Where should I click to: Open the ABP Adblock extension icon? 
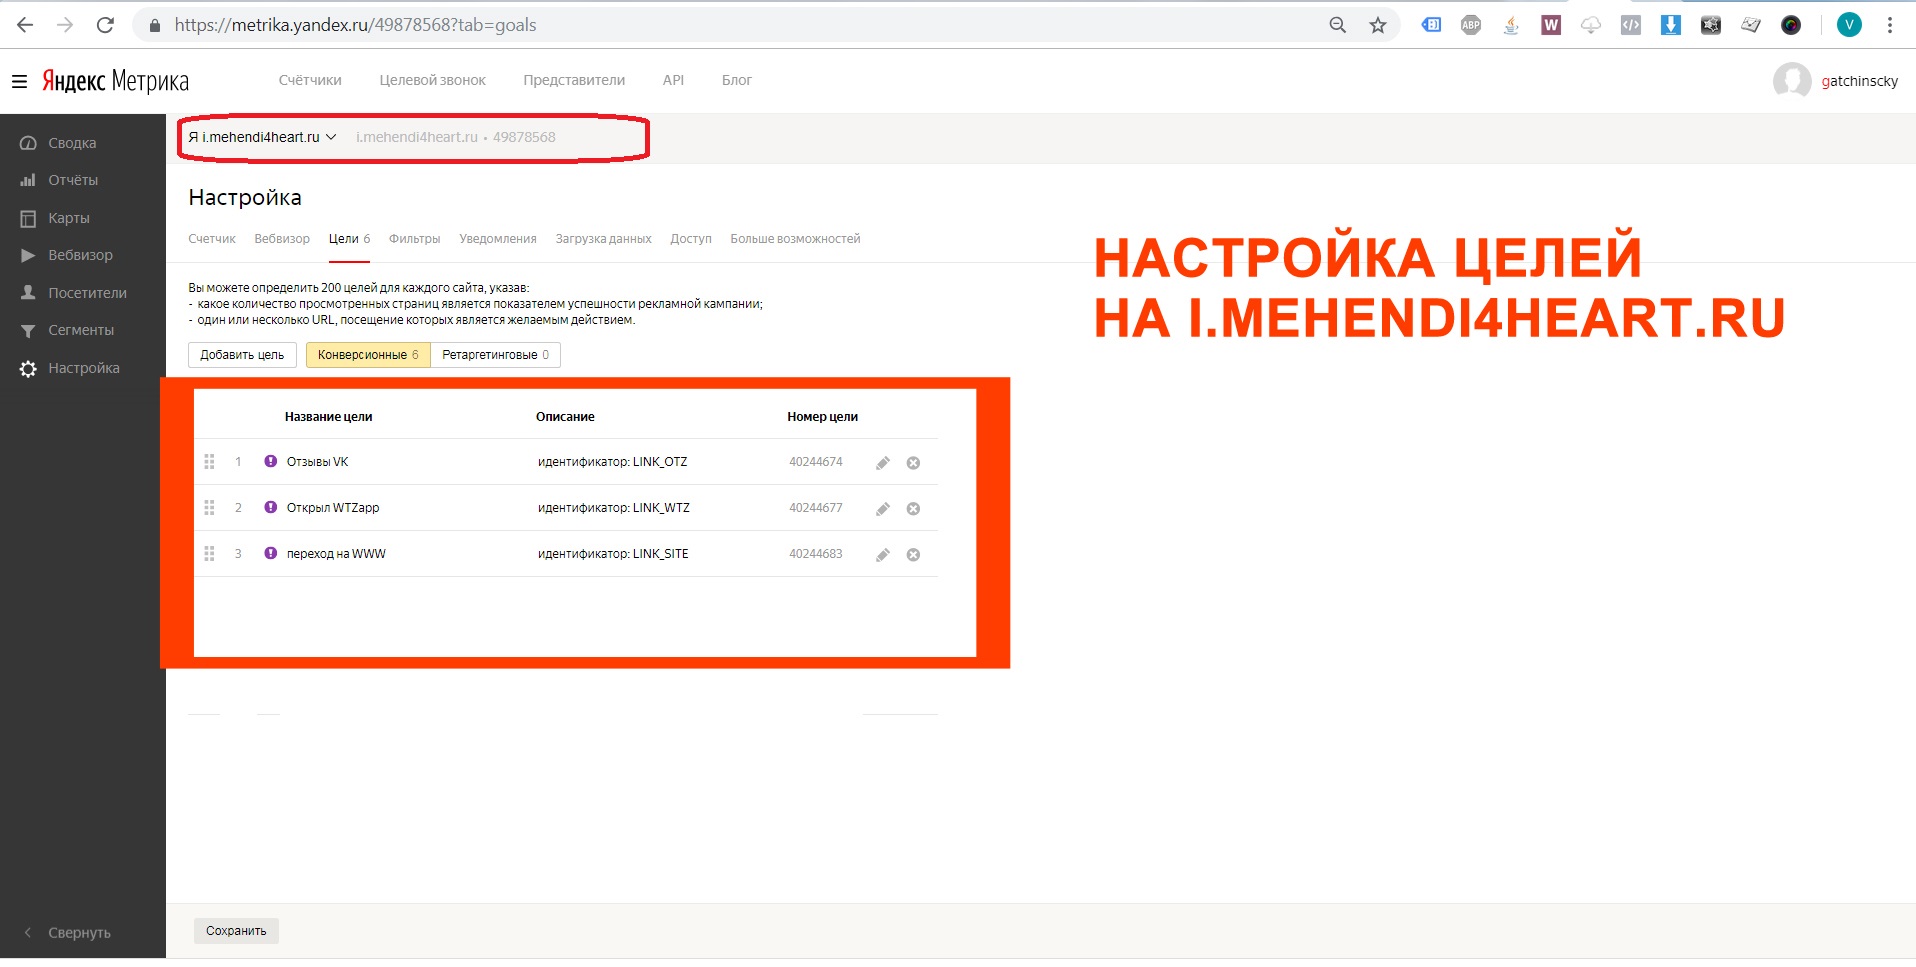(x=1471, y=25)
